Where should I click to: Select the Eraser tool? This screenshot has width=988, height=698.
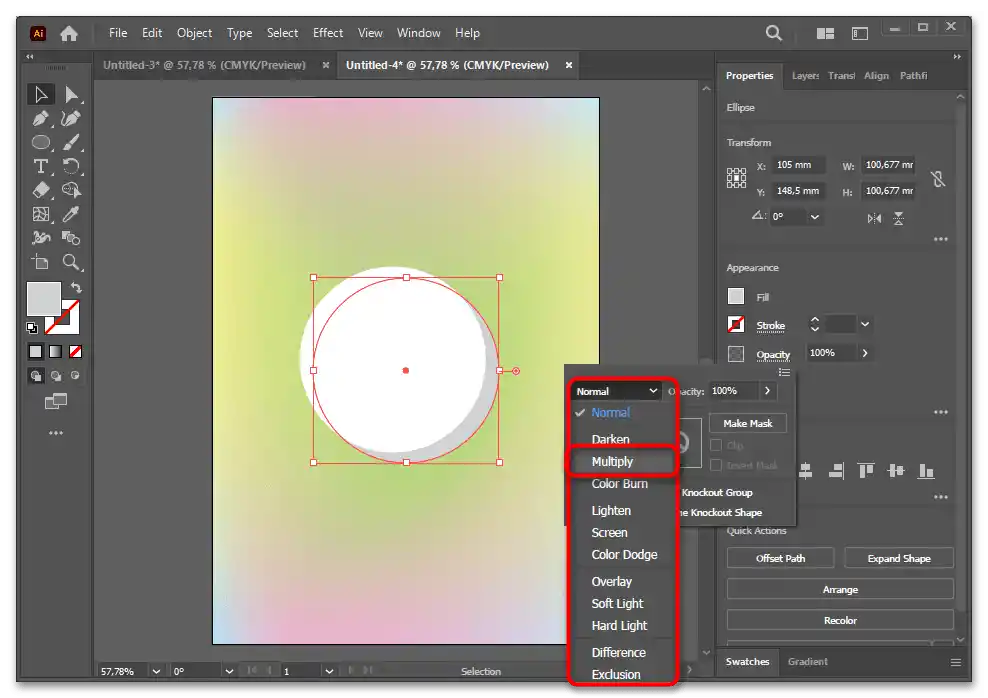point(41,190)
